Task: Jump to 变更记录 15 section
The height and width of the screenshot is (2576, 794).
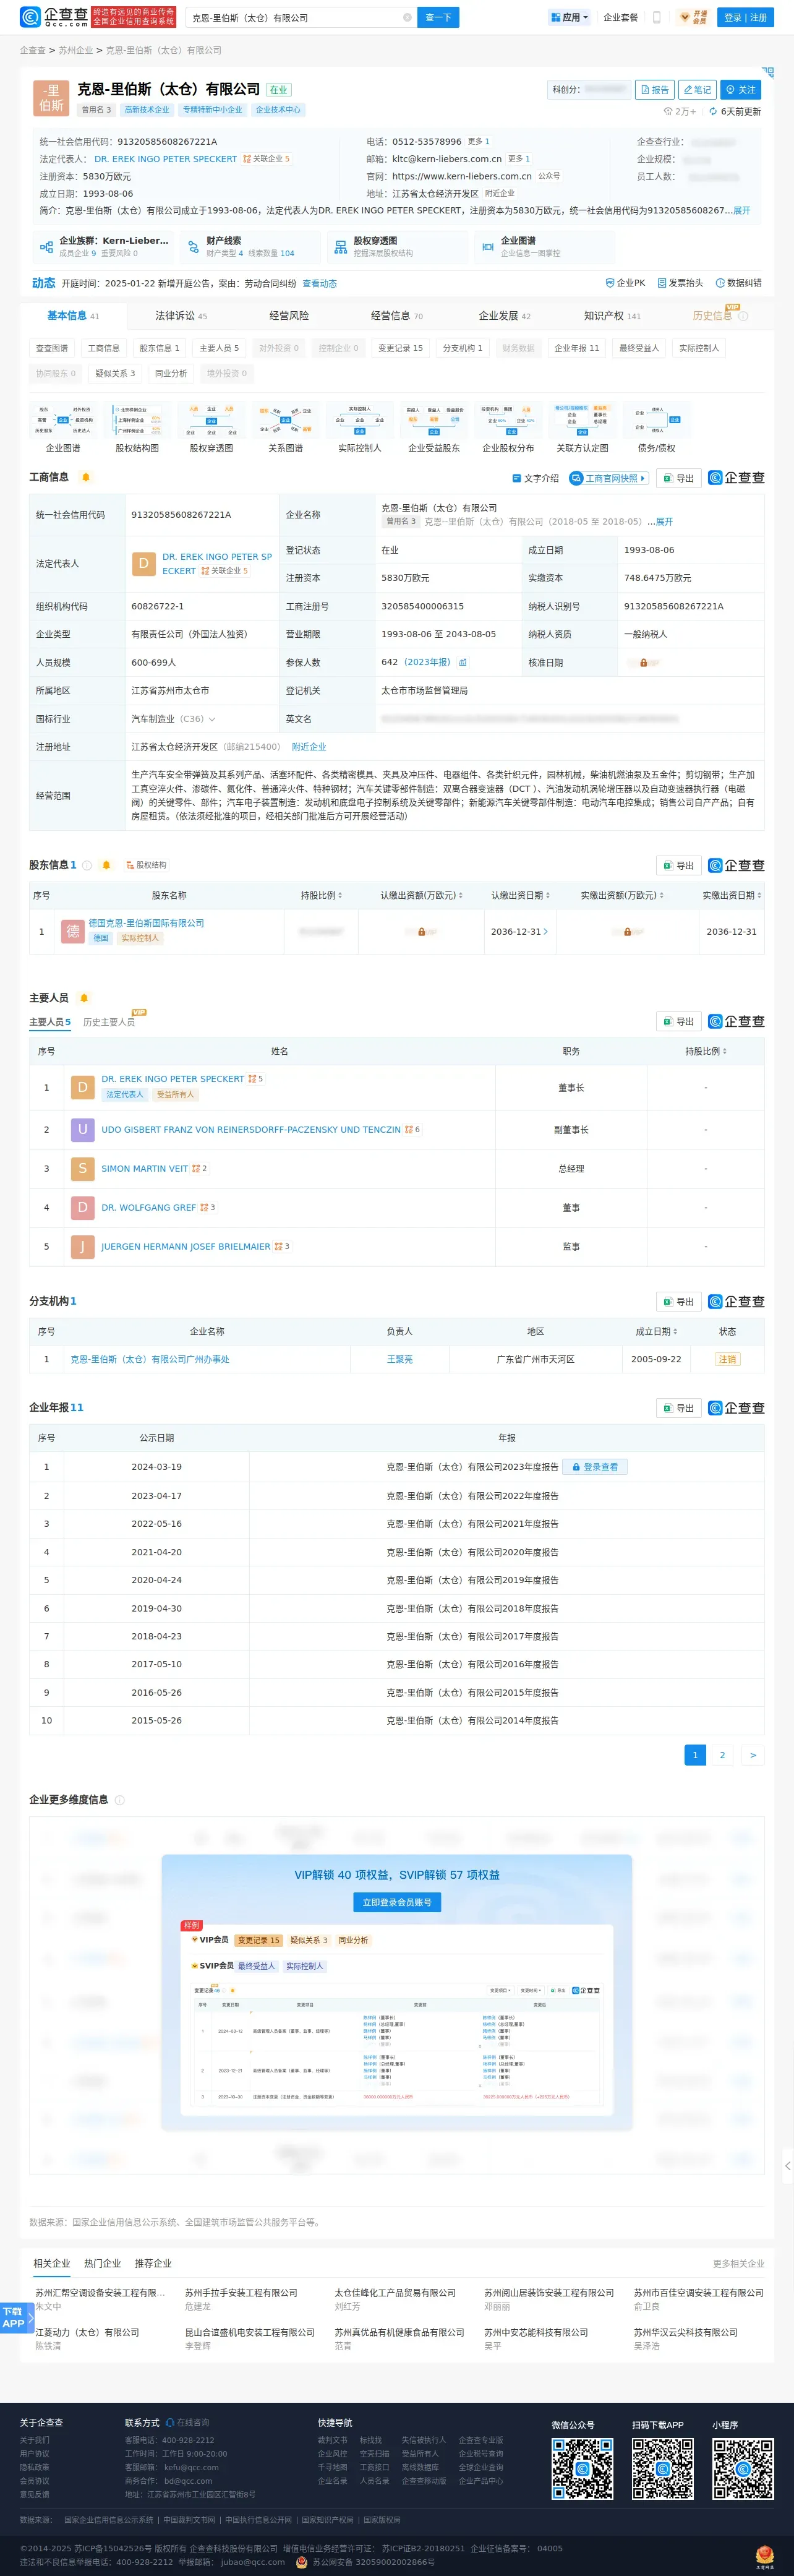Action: [x=400, y=348]
